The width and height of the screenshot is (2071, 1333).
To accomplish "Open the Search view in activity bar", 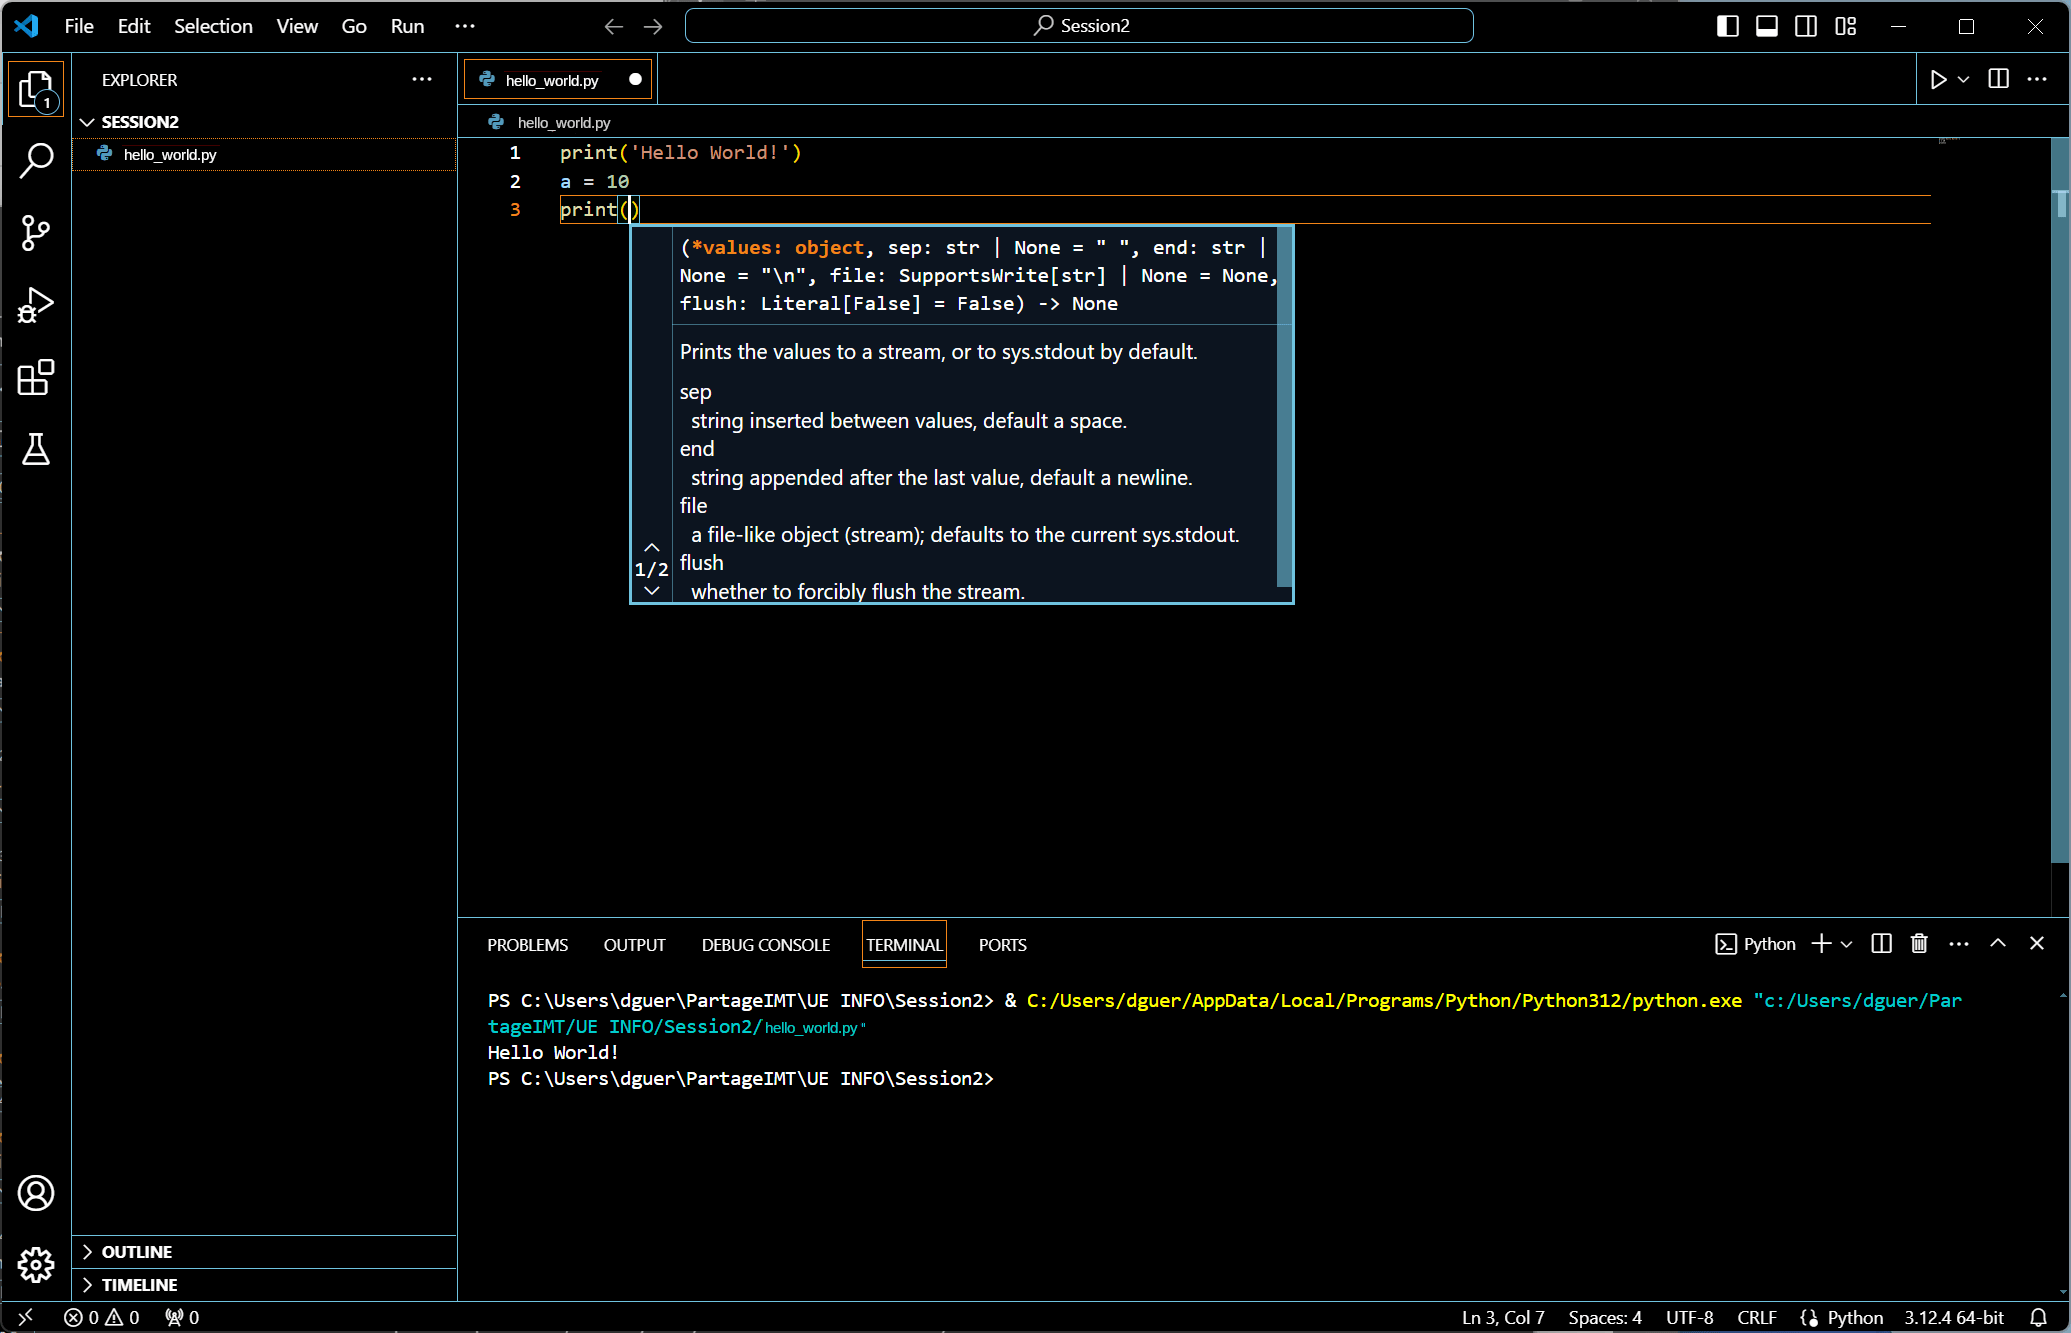I will click(36, 160).
